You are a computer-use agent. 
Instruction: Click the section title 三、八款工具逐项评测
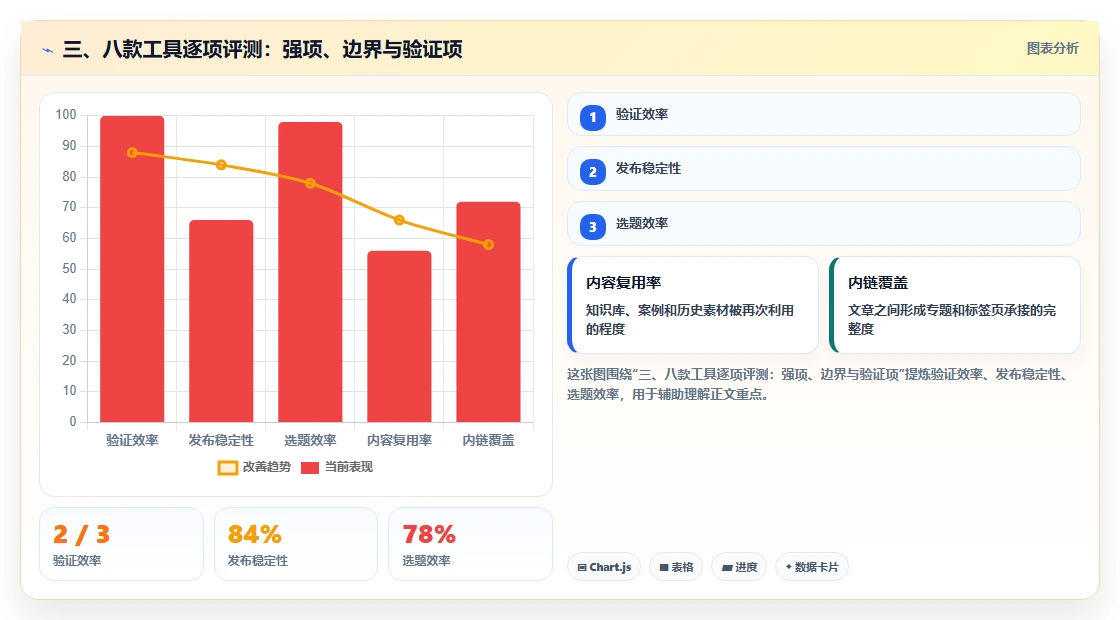(262, 49)
